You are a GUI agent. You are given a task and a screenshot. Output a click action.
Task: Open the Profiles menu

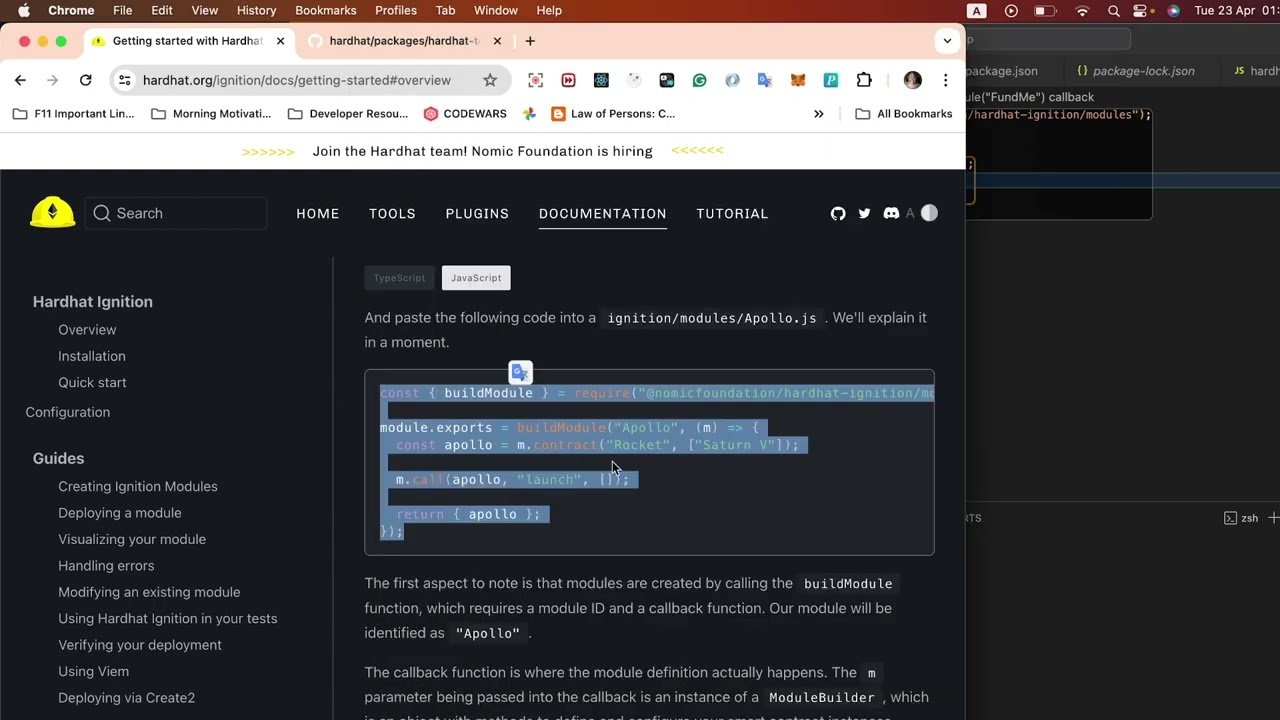395,10
